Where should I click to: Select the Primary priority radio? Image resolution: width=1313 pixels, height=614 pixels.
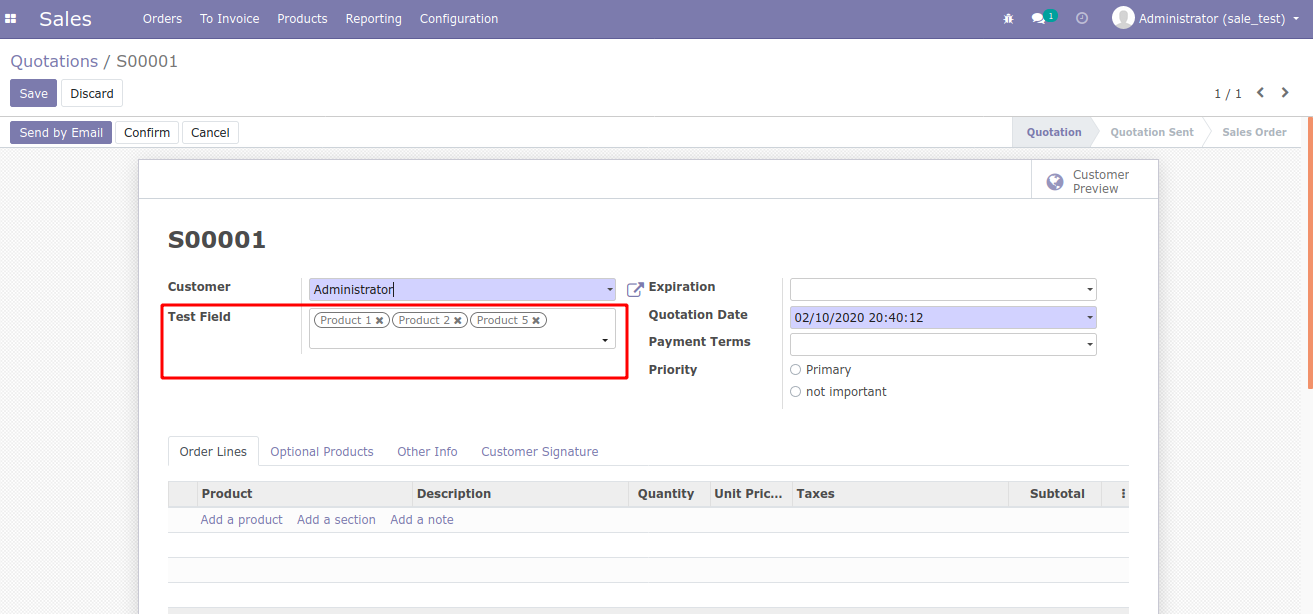pos(796,370)
